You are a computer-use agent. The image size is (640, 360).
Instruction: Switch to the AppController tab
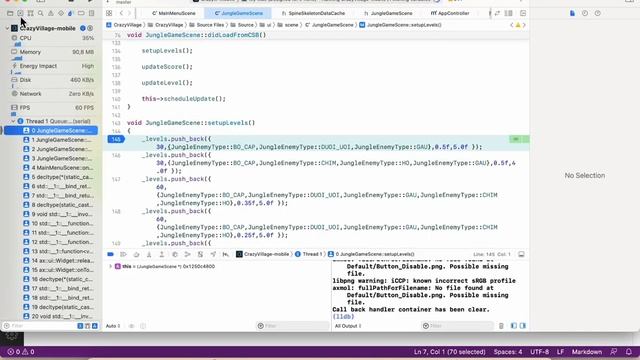(450, 13)
